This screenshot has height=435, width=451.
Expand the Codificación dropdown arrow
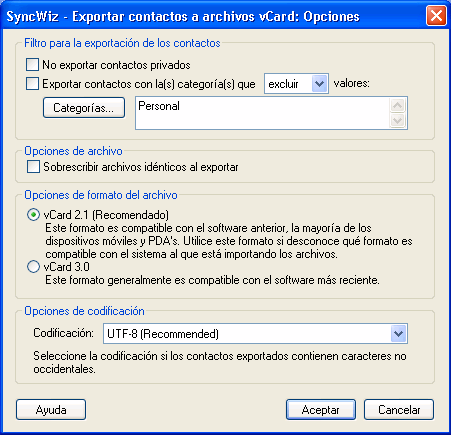(398, 334)
